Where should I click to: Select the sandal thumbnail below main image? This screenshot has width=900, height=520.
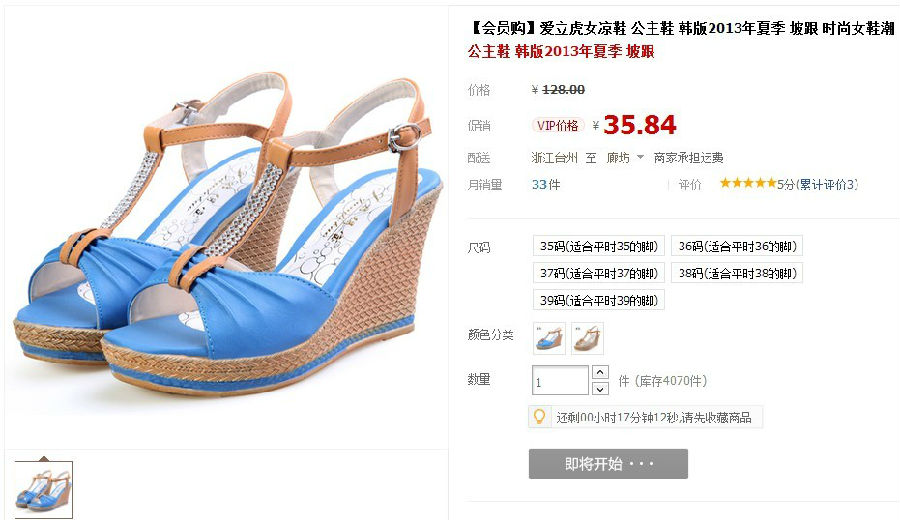44,490
